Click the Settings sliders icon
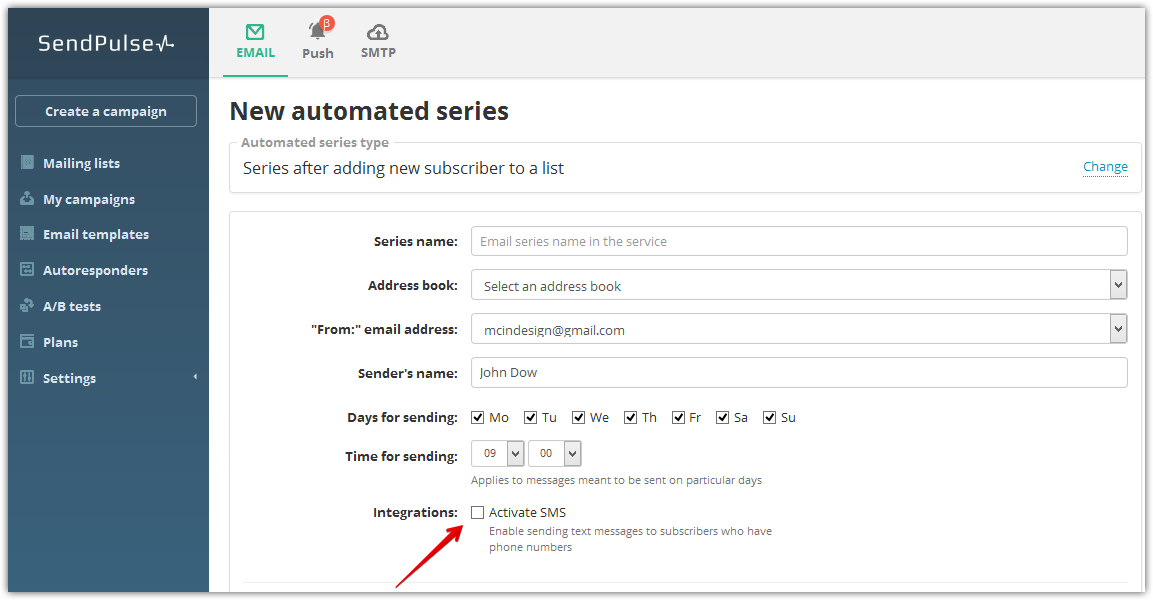The height and width of the screenshot is (600, 1153). click(x=27, y=378)
